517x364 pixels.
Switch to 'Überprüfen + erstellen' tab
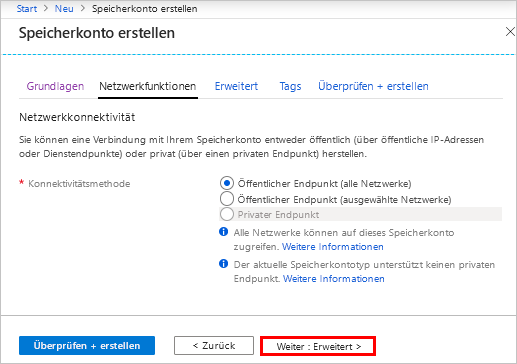(x=373, y=86)
